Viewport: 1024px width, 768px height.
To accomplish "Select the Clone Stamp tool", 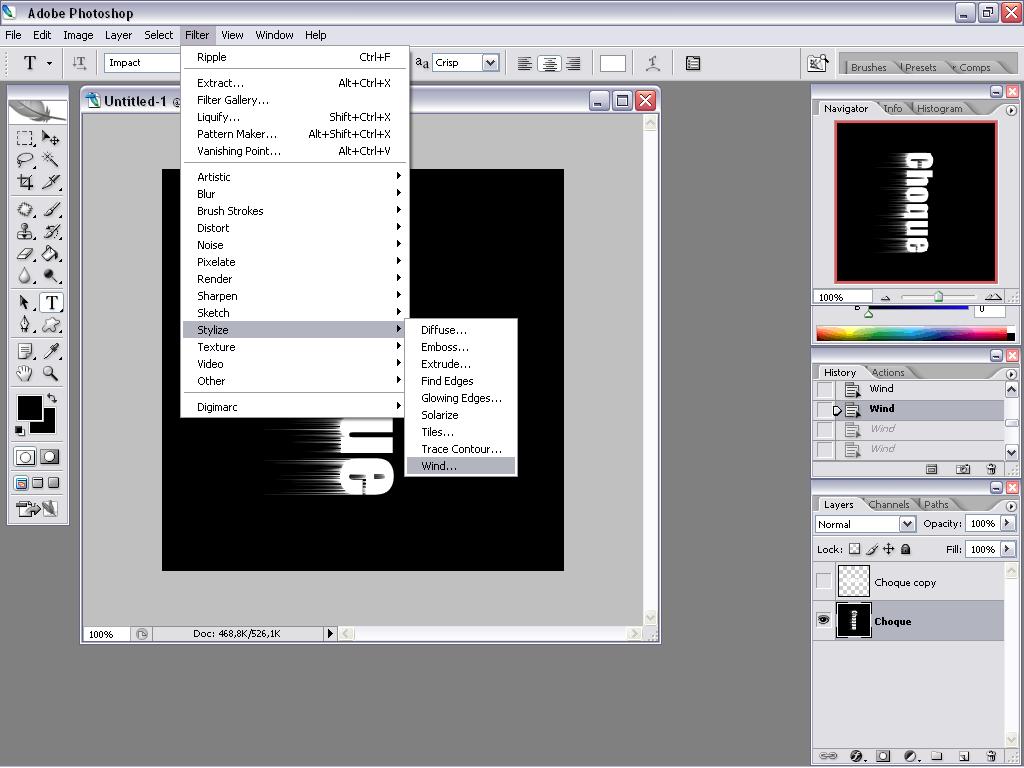I will [x=25, y=231].
